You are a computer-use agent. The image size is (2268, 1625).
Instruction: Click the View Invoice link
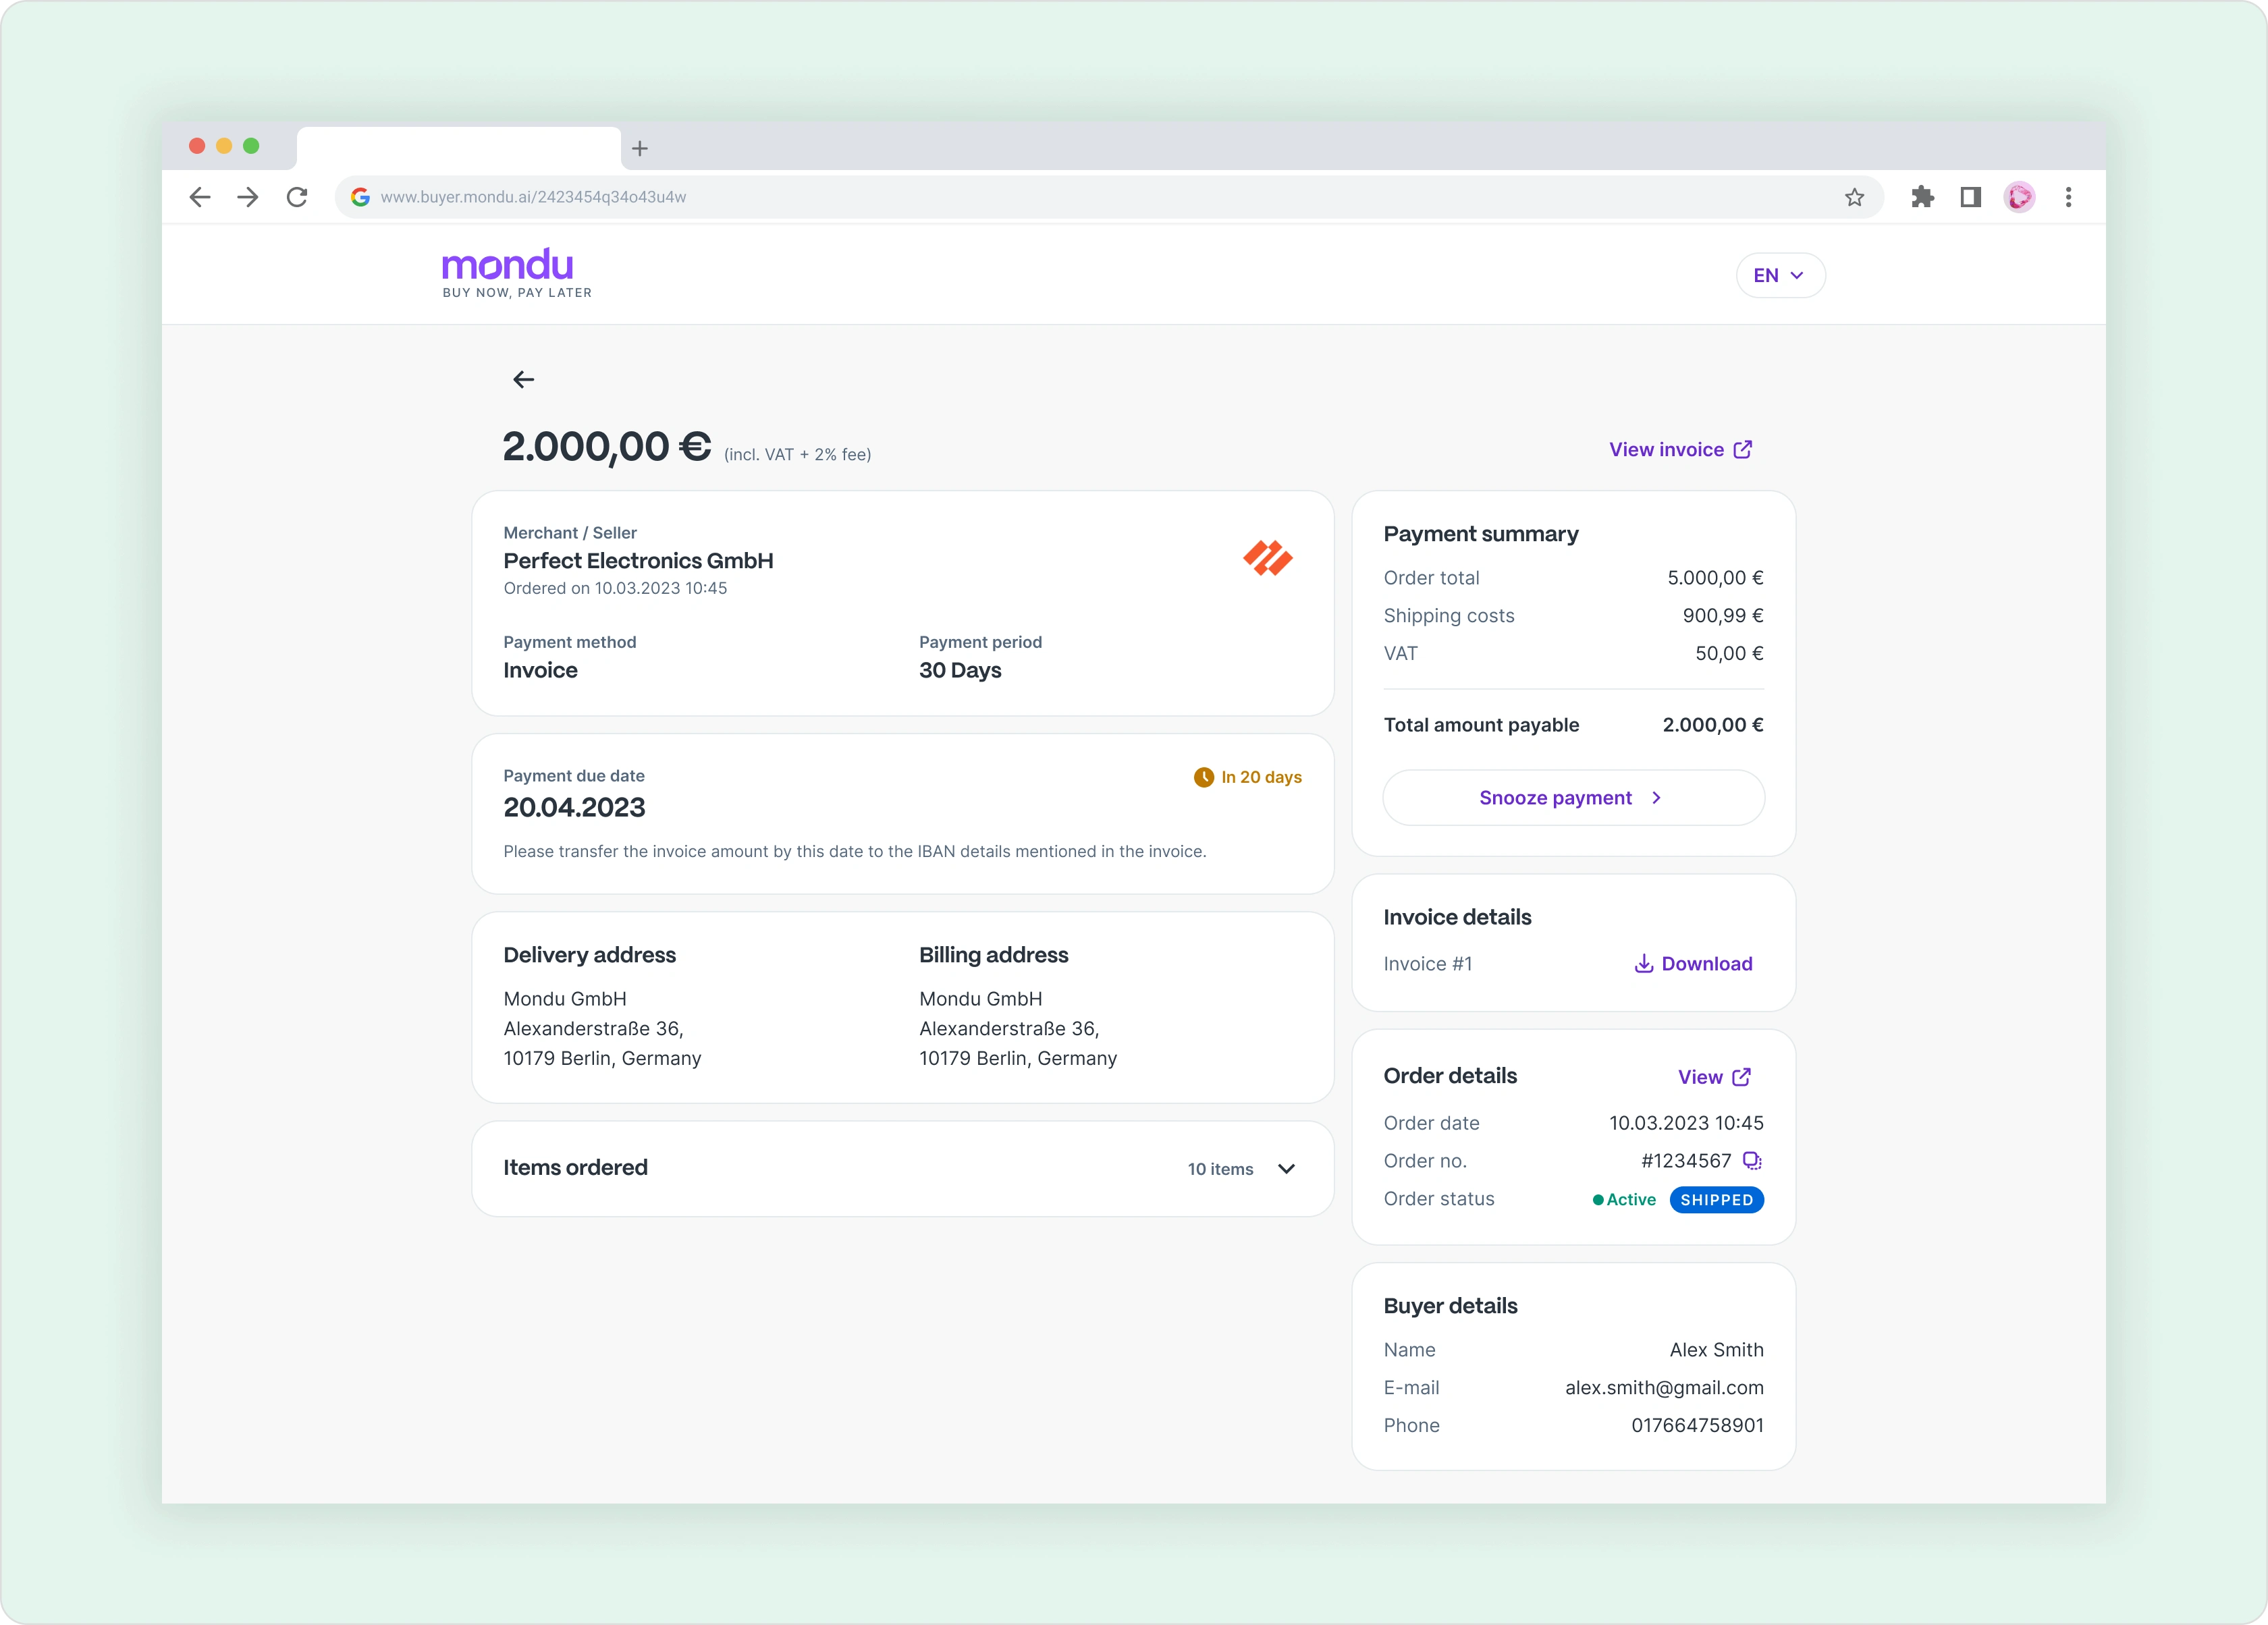tap(1679, 450)
